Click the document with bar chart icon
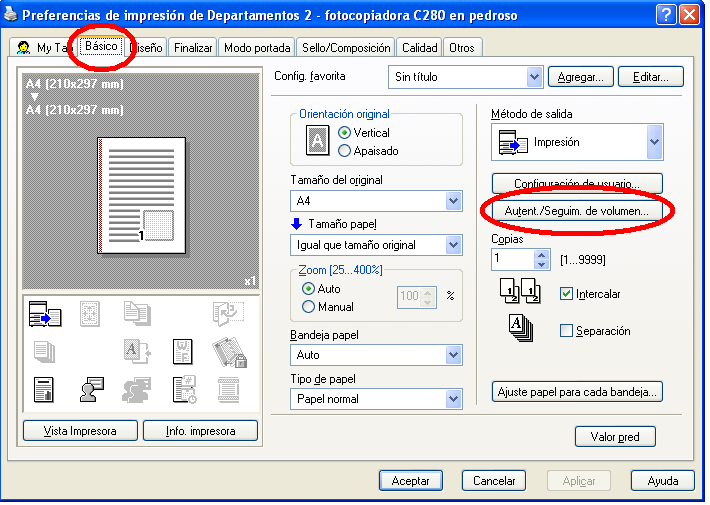This screenshot has width=710, height=505. tap(44, 390)
